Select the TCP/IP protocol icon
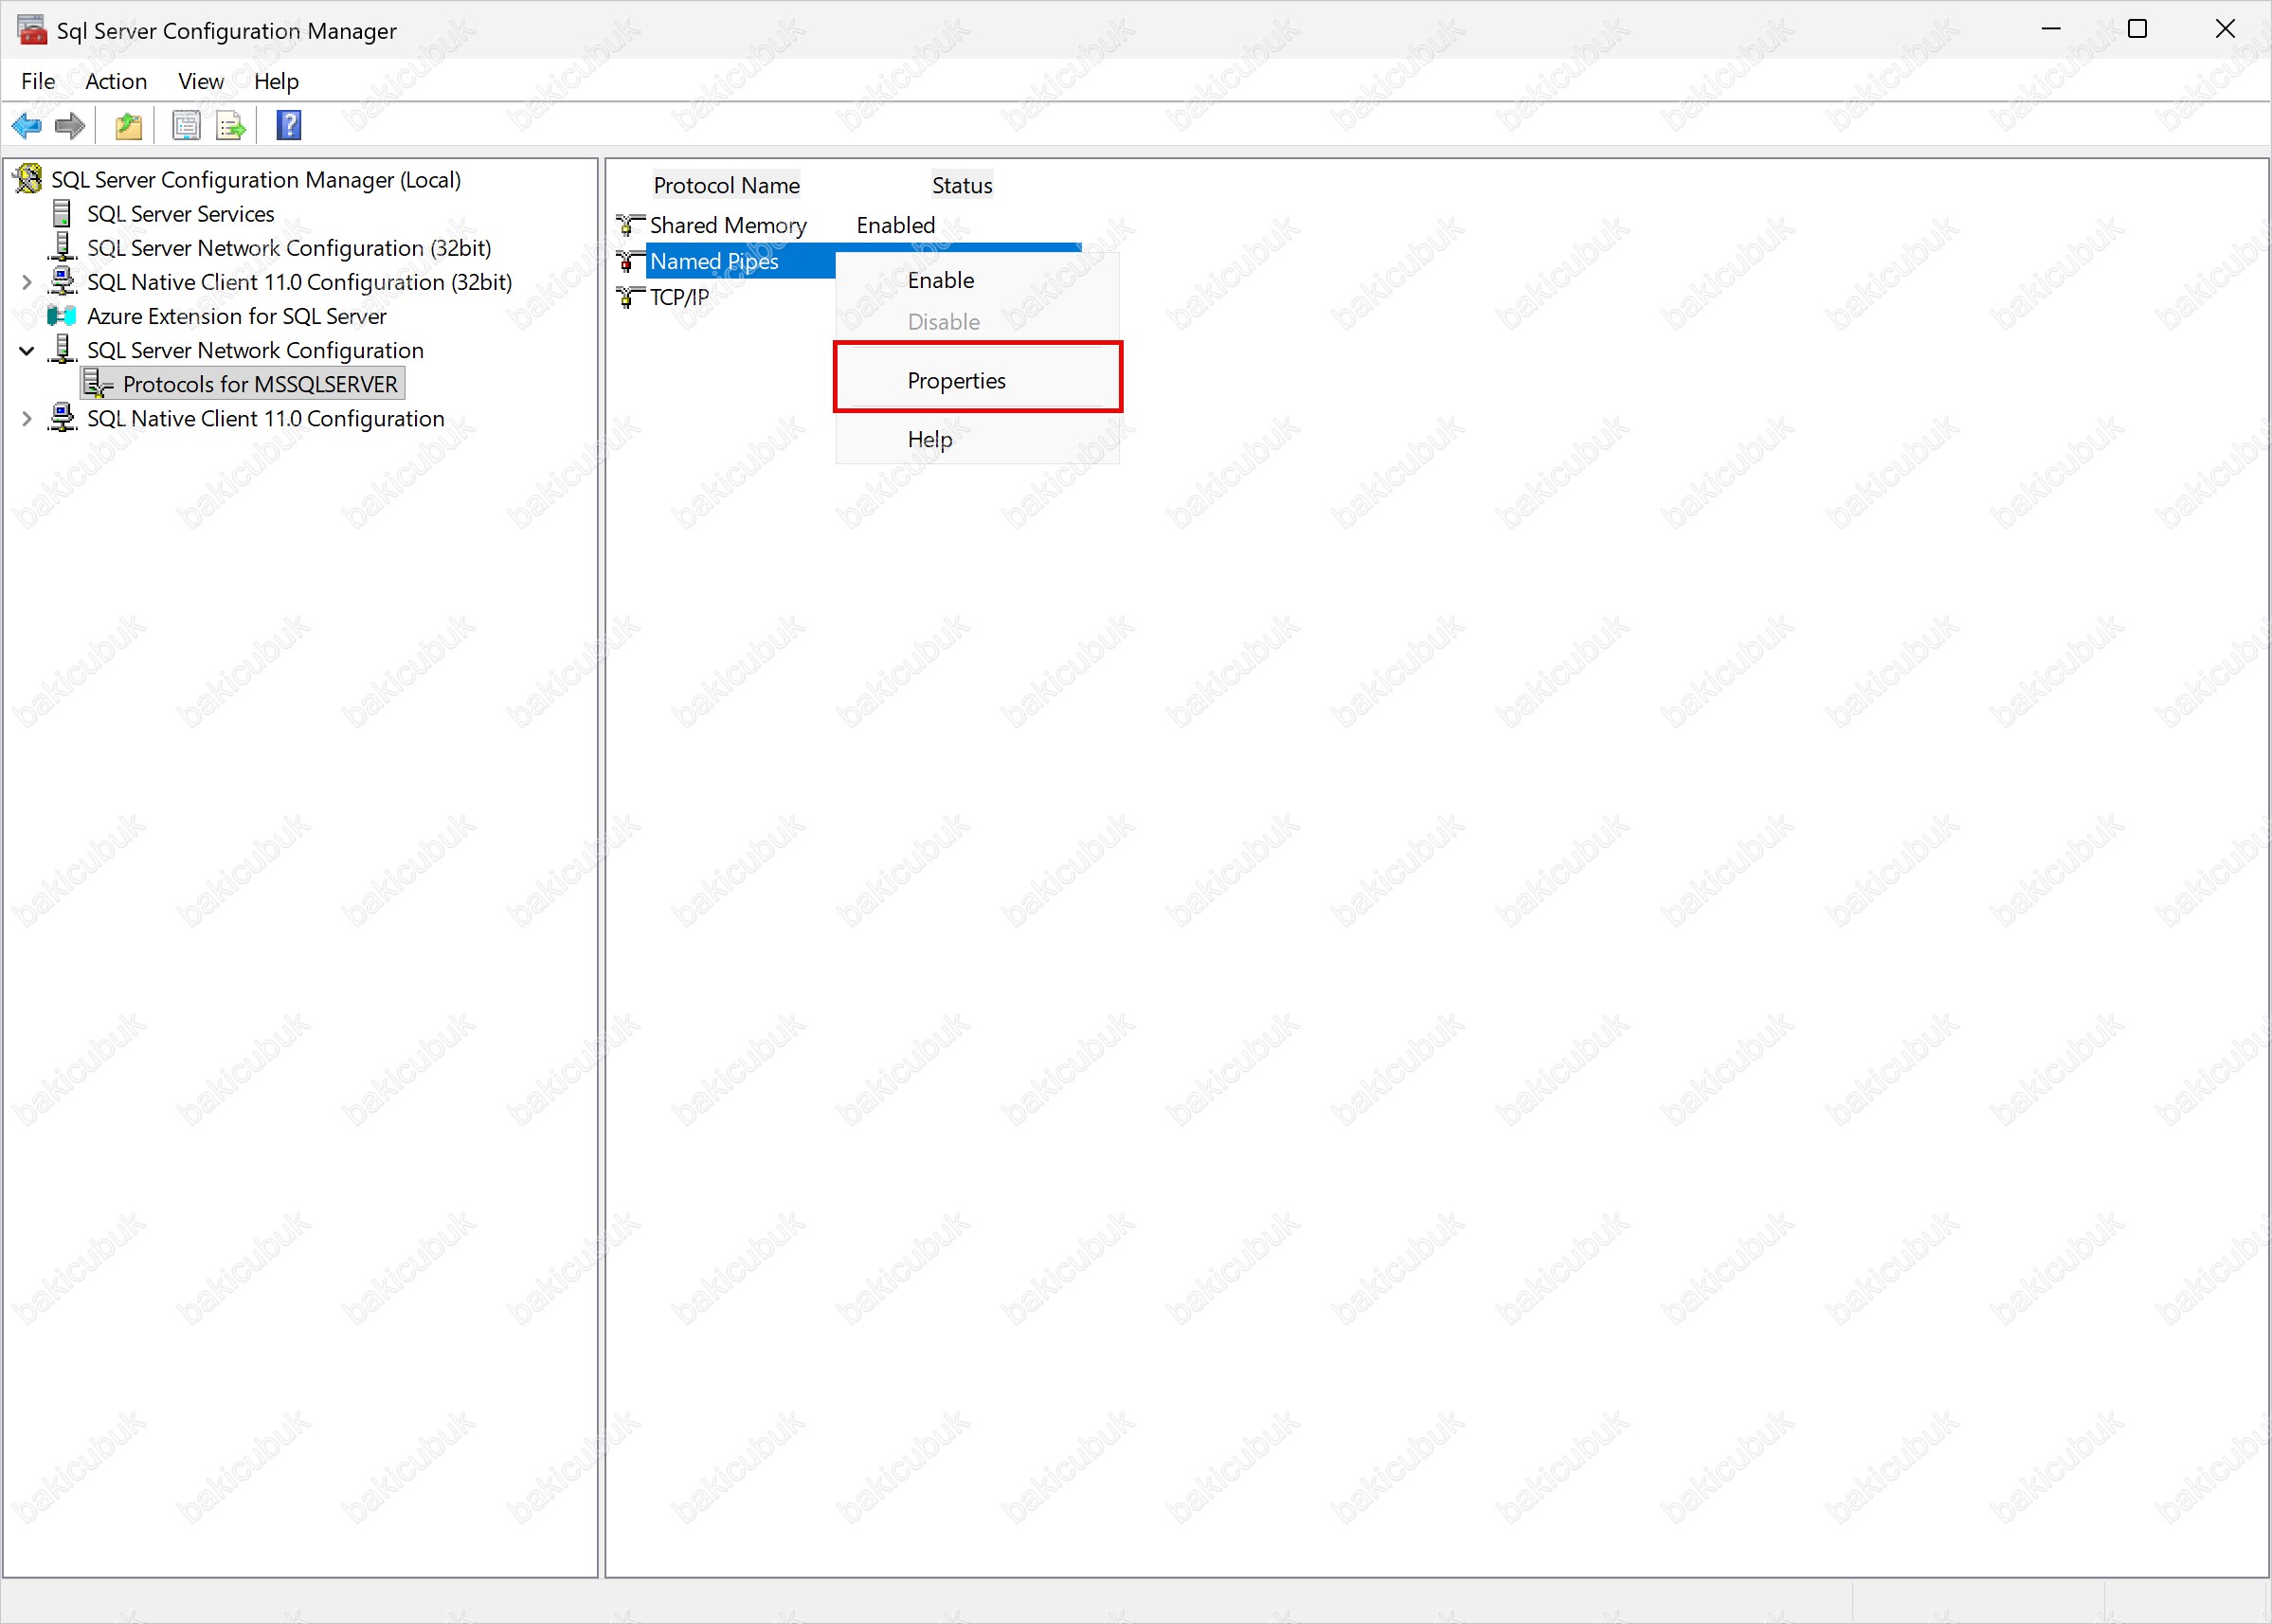Screen dimensions: 2272x1624 (629, 298)
